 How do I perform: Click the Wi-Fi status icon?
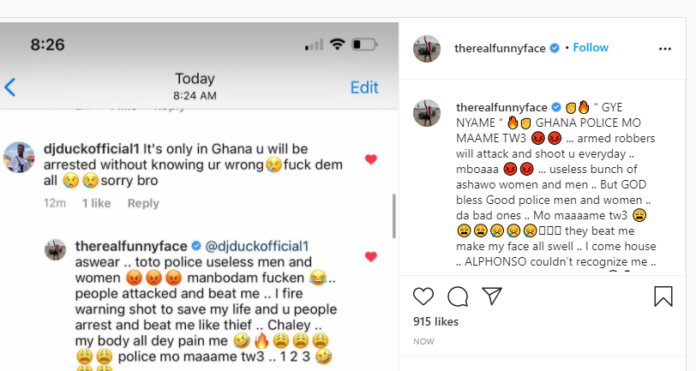(x=337, y=44)
